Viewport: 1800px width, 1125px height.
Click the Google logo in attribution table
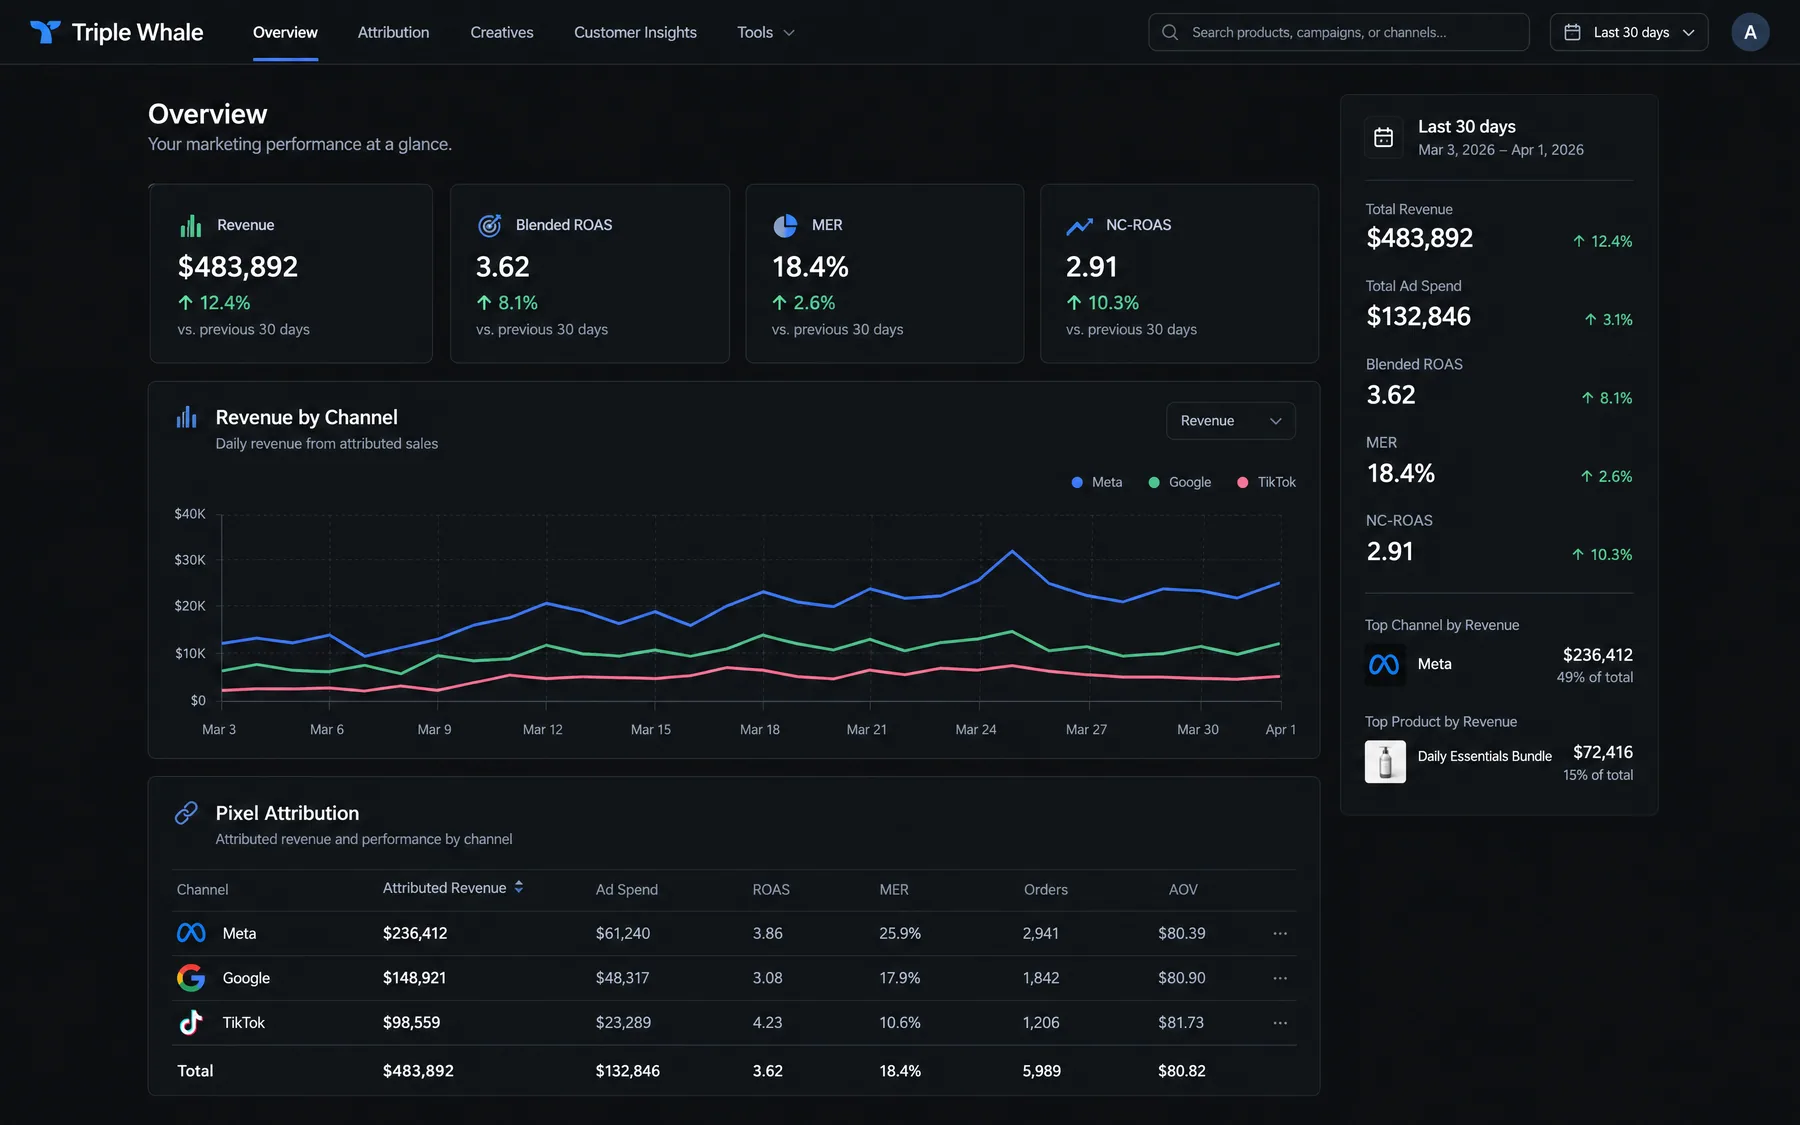click(x=191, y=978)
